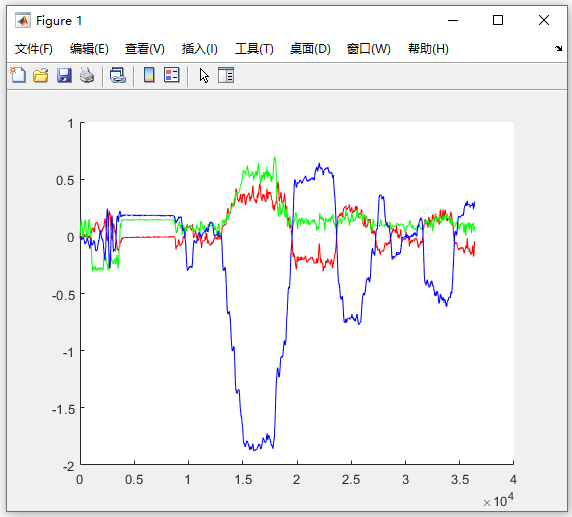Open the 编辑(E) menu
Image resolution: width=572 pixels, height=517 pixels.
click(89, 49)
